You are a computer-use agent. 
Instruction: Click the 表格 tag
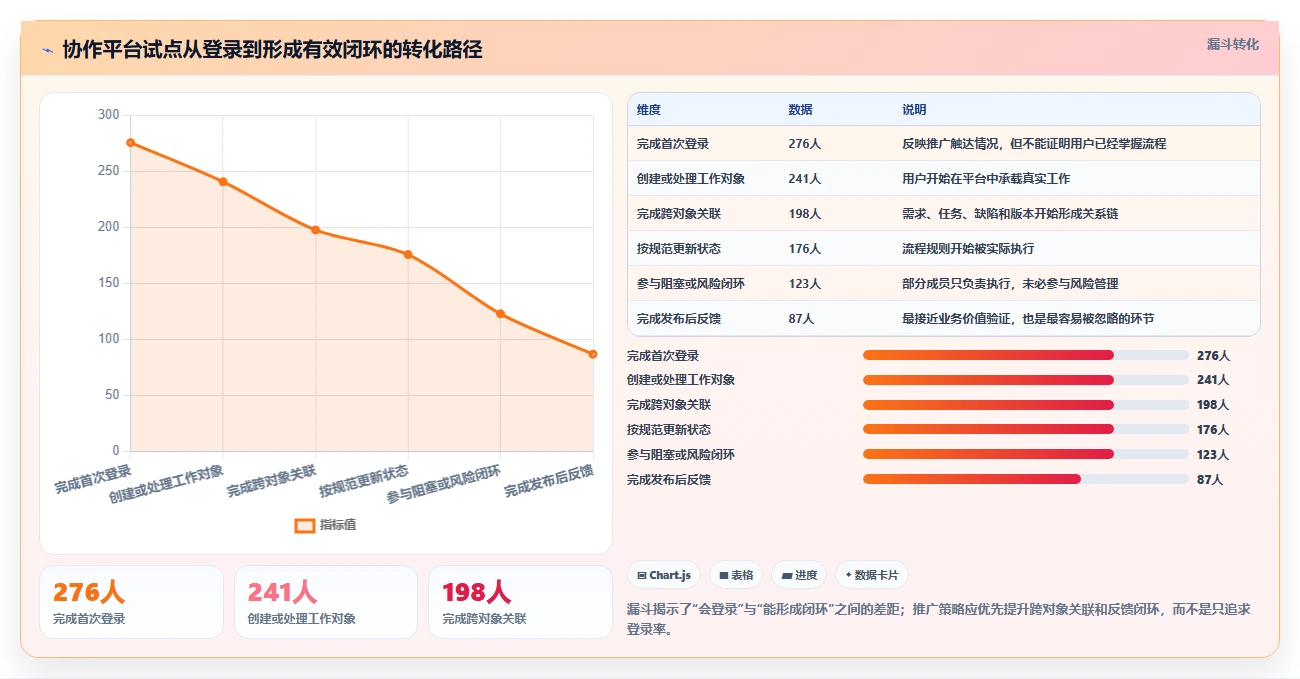click(736, 575)
